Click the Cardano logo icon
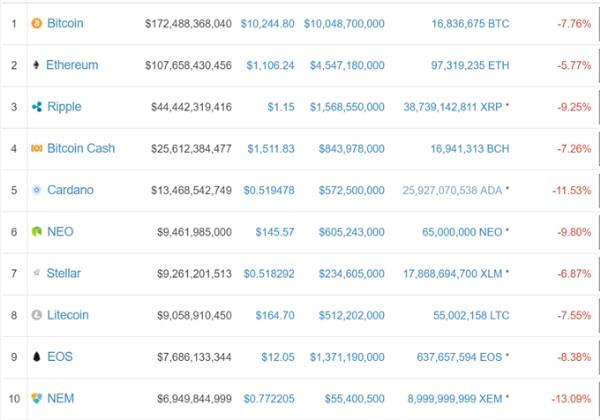The image size is (600, 420). (37, 190)
